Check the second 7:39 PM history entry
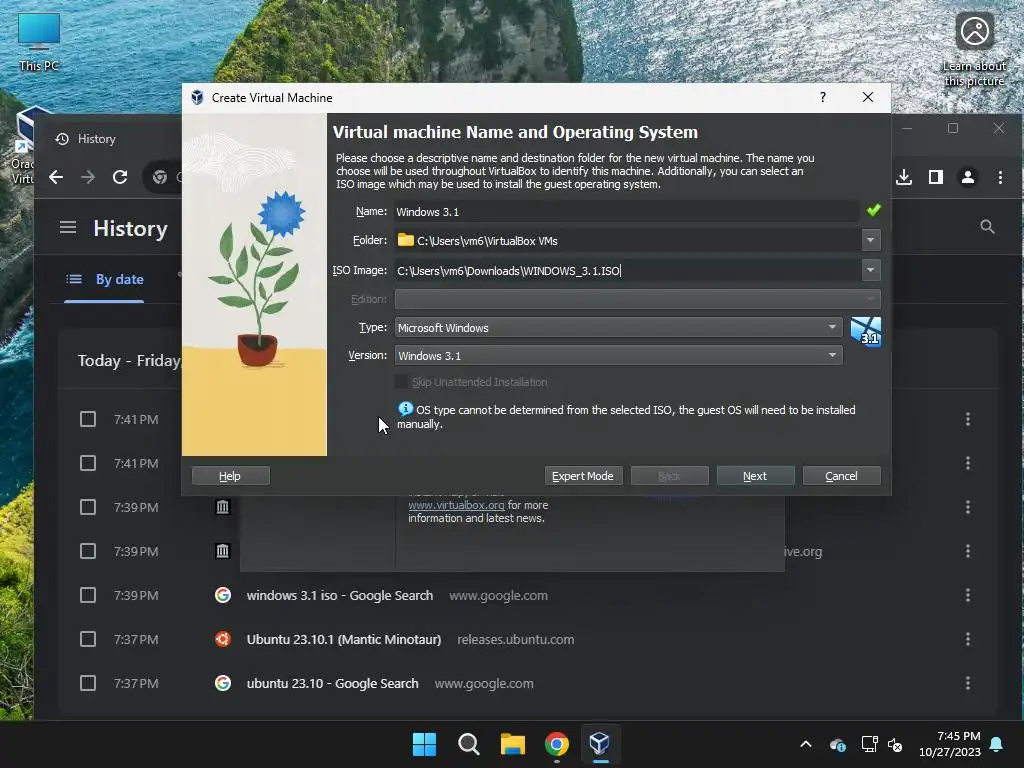 pyautogui.click(x=88, y=551)
